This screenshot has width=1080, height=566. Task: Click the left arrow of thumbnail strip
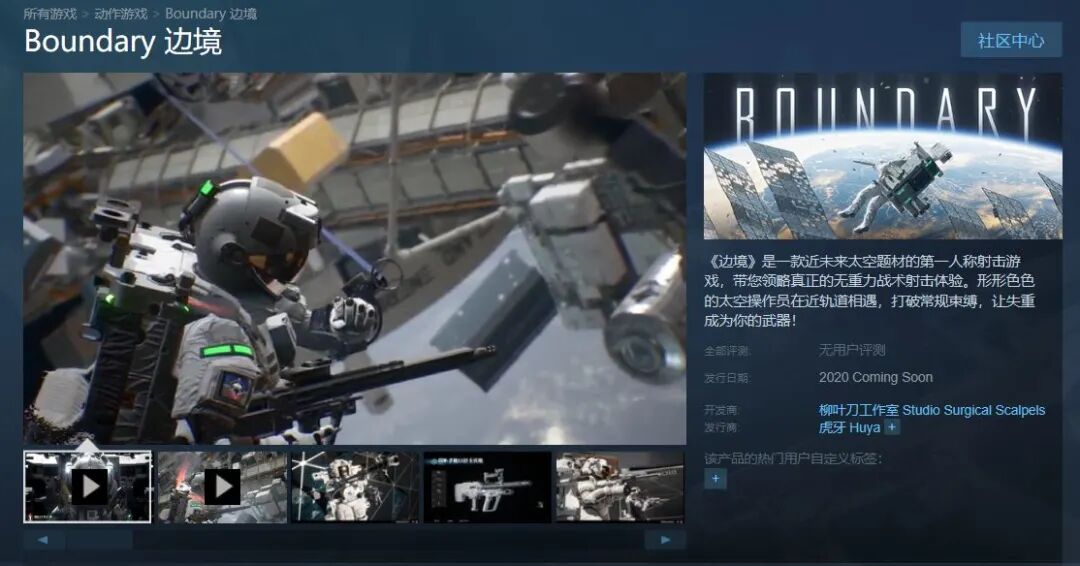point(43,540)
